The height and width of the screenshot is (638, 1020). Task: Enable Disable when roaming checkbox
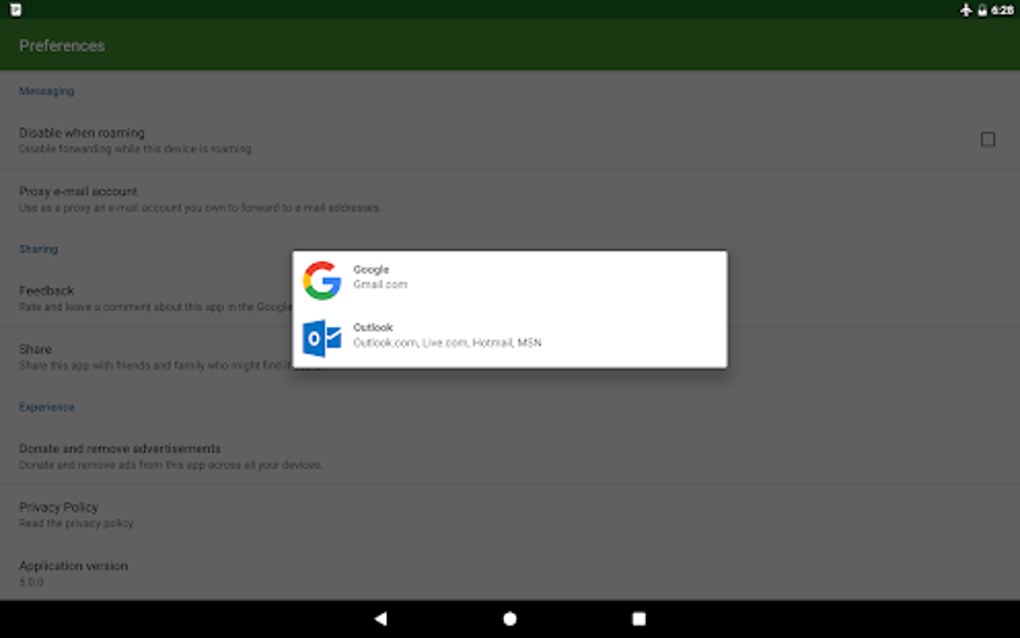pyautogui.click(x=987, y=139)
